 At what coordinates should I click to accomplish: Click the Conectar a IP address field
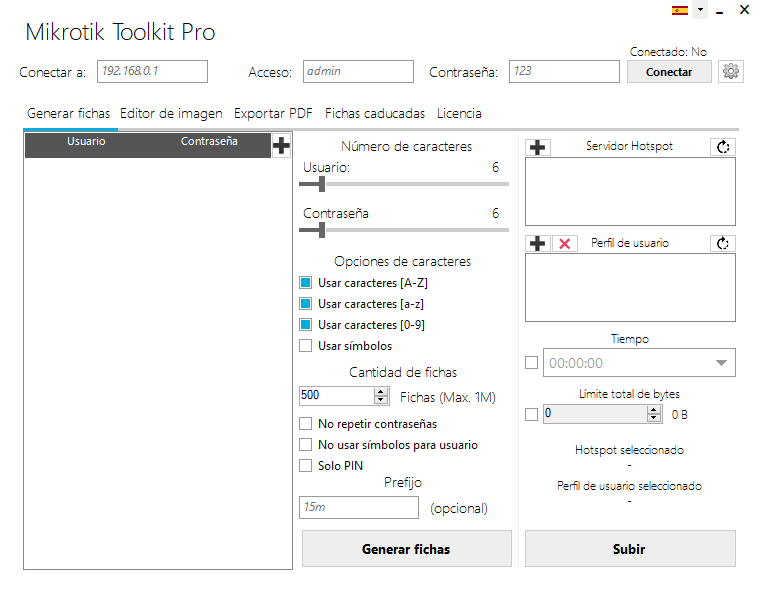coord(152,71)
